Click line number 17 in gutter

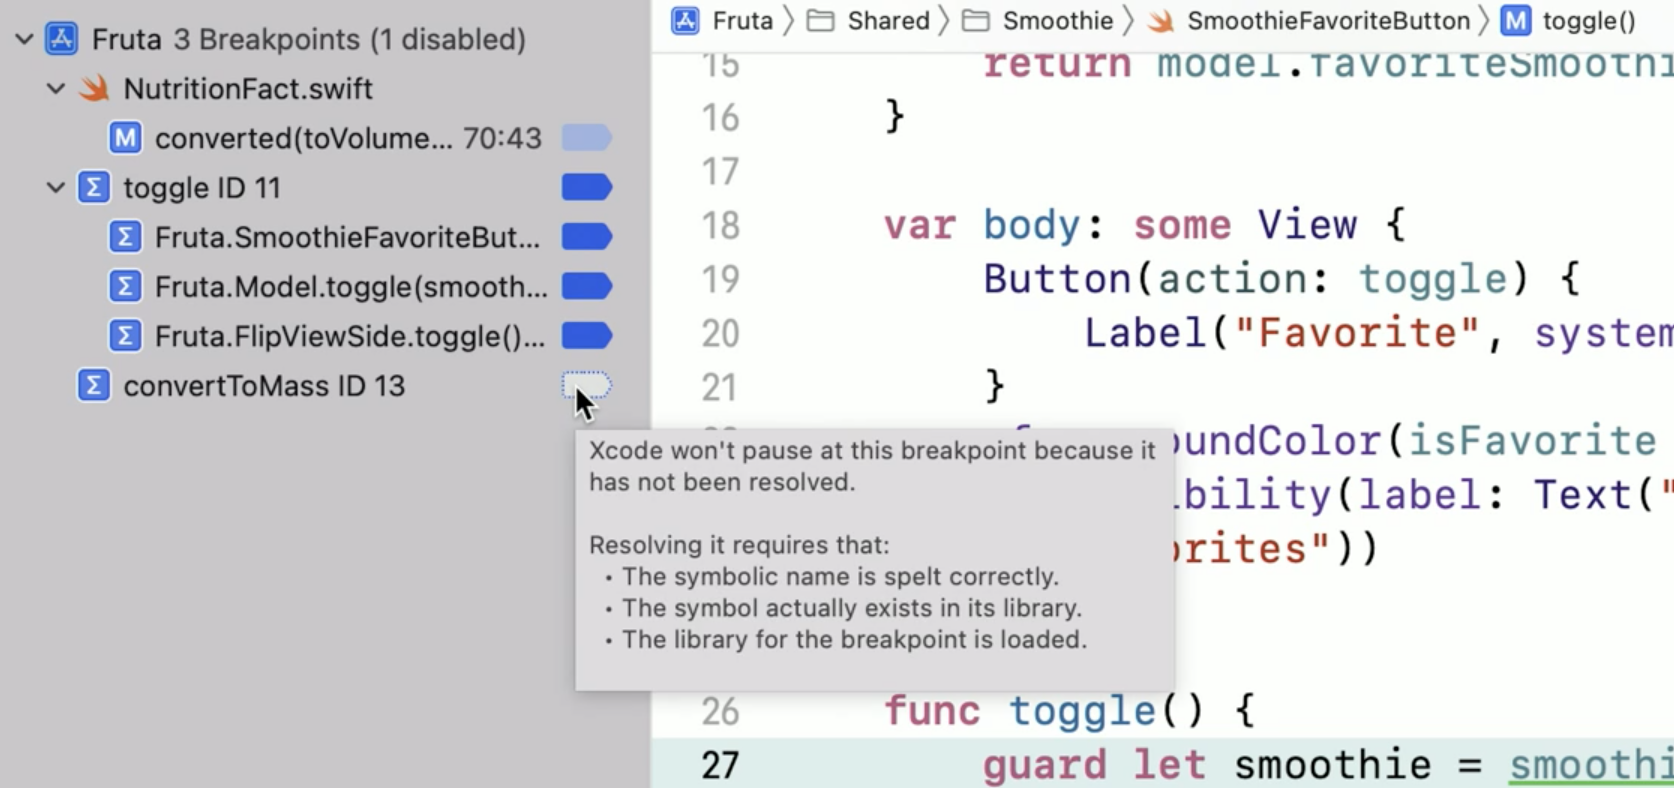click(720, 172)
